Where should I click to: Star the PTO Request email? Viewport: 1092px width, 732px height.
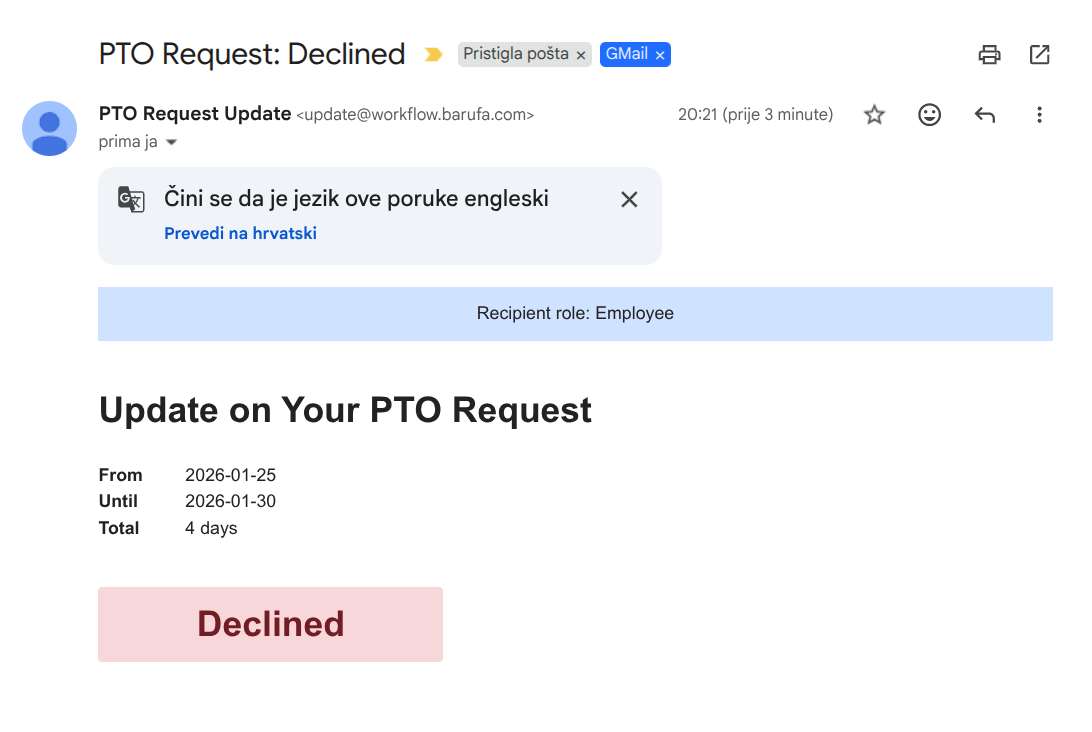click(x=875, y=115)
